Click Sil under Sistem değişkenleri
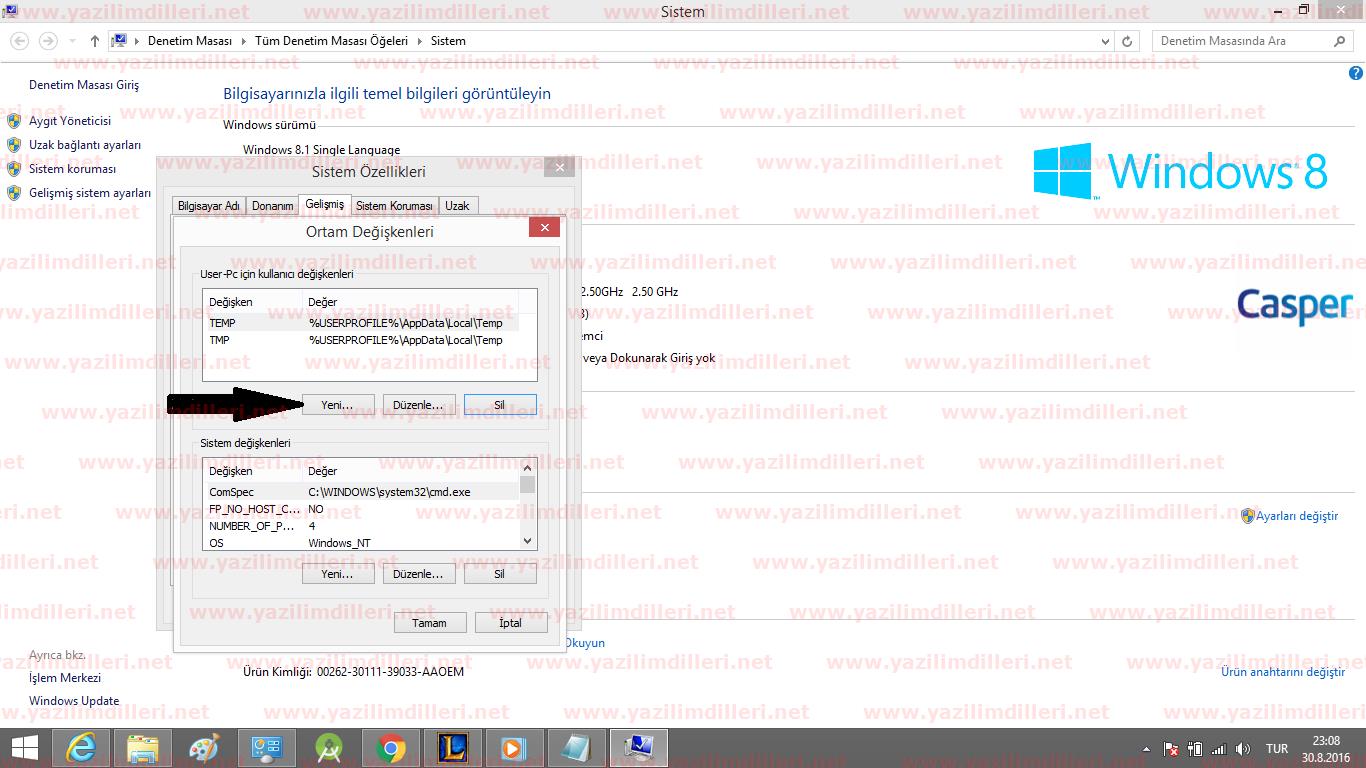Viewport: 1366px width, 768px height. (x=500, y=574)
